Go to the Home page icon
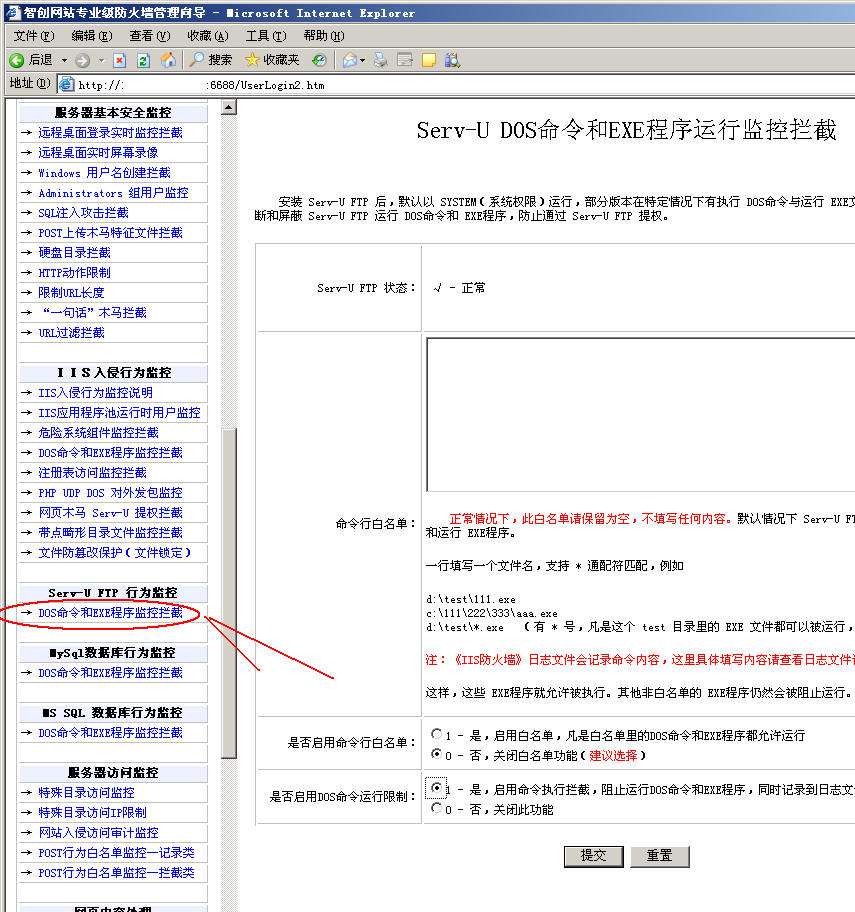 coord(168,60)
